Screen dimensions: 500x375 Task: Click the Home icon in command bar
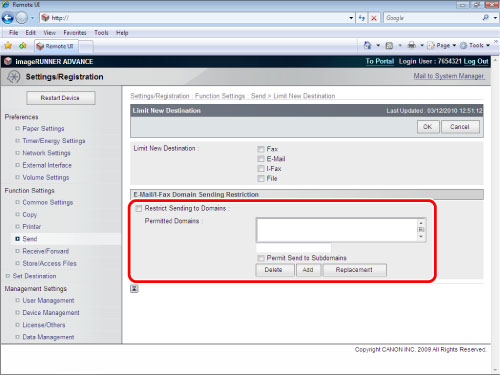coord(367,45)
